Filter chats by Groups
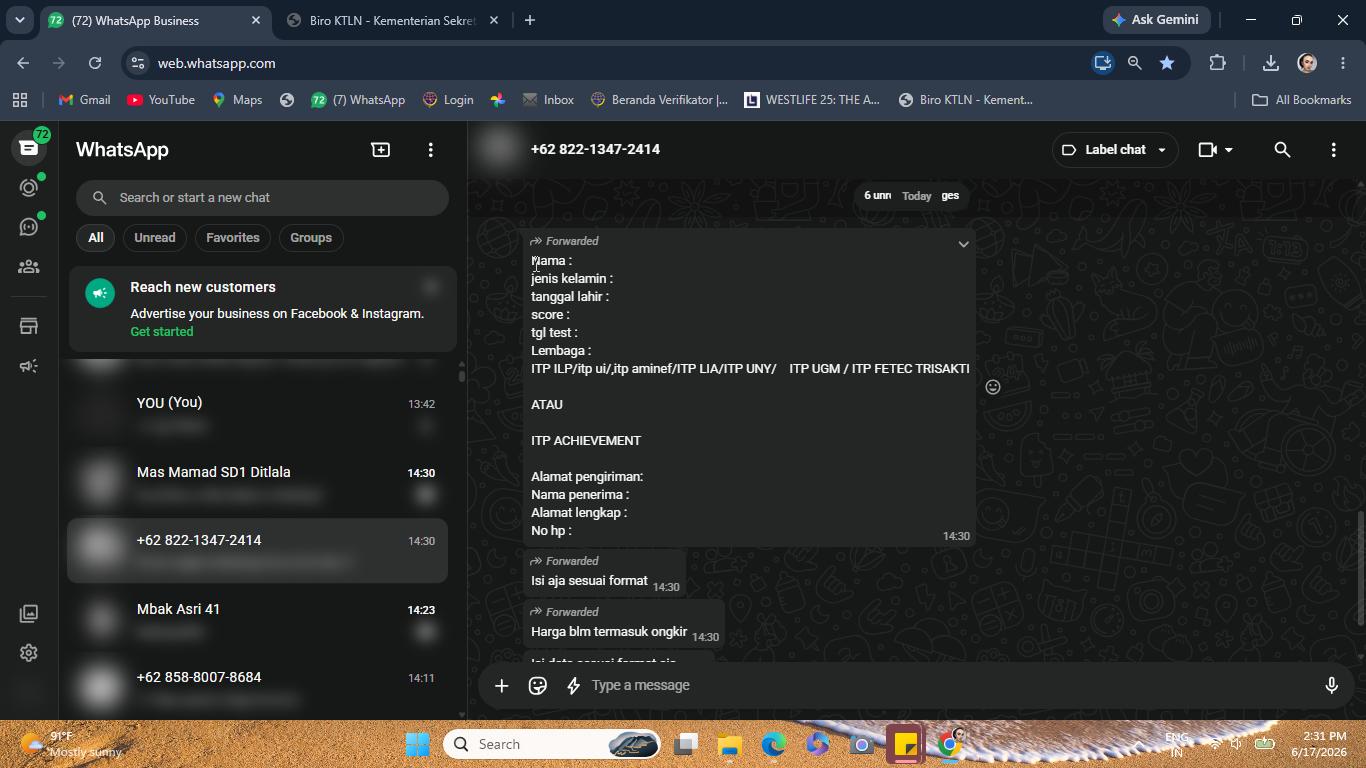The height and width of the screenshot is (768, 1366). click(x=311, y=238)
